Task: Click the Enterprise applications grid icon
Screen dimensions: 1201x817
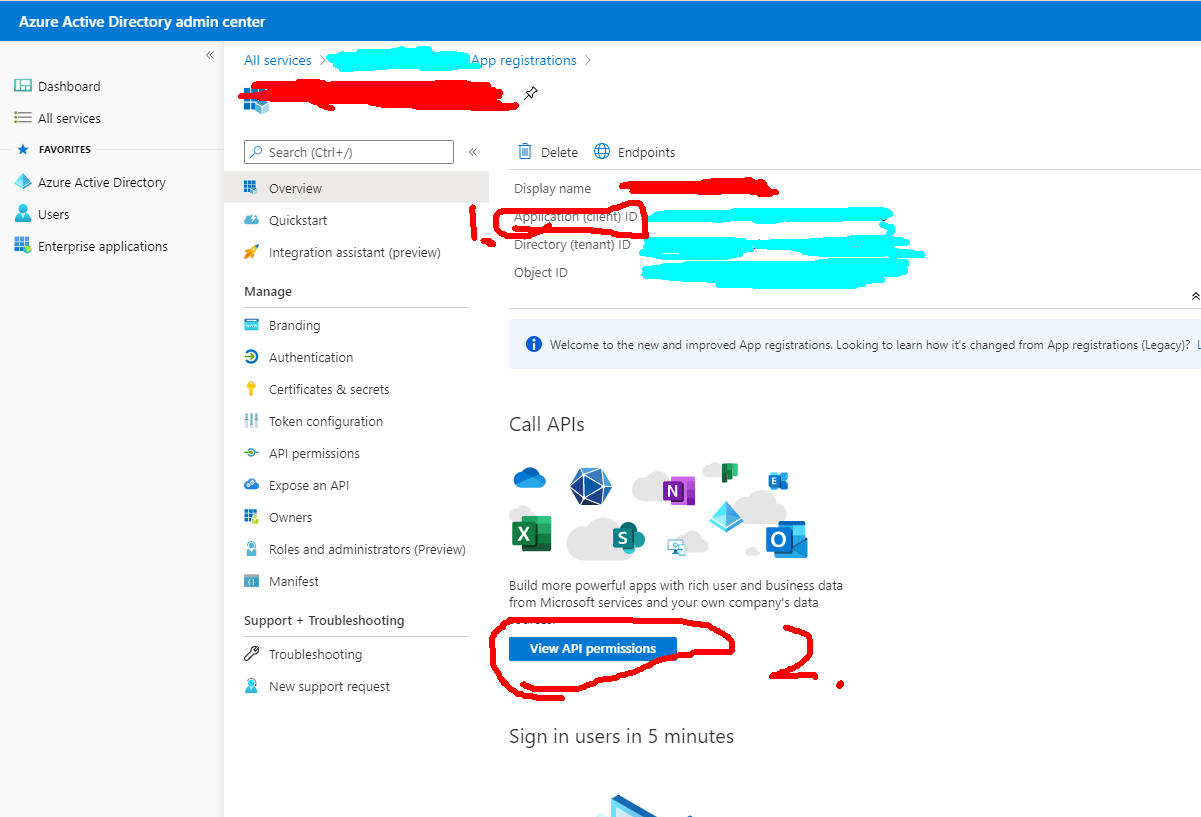Action: [x=22, y=246]
